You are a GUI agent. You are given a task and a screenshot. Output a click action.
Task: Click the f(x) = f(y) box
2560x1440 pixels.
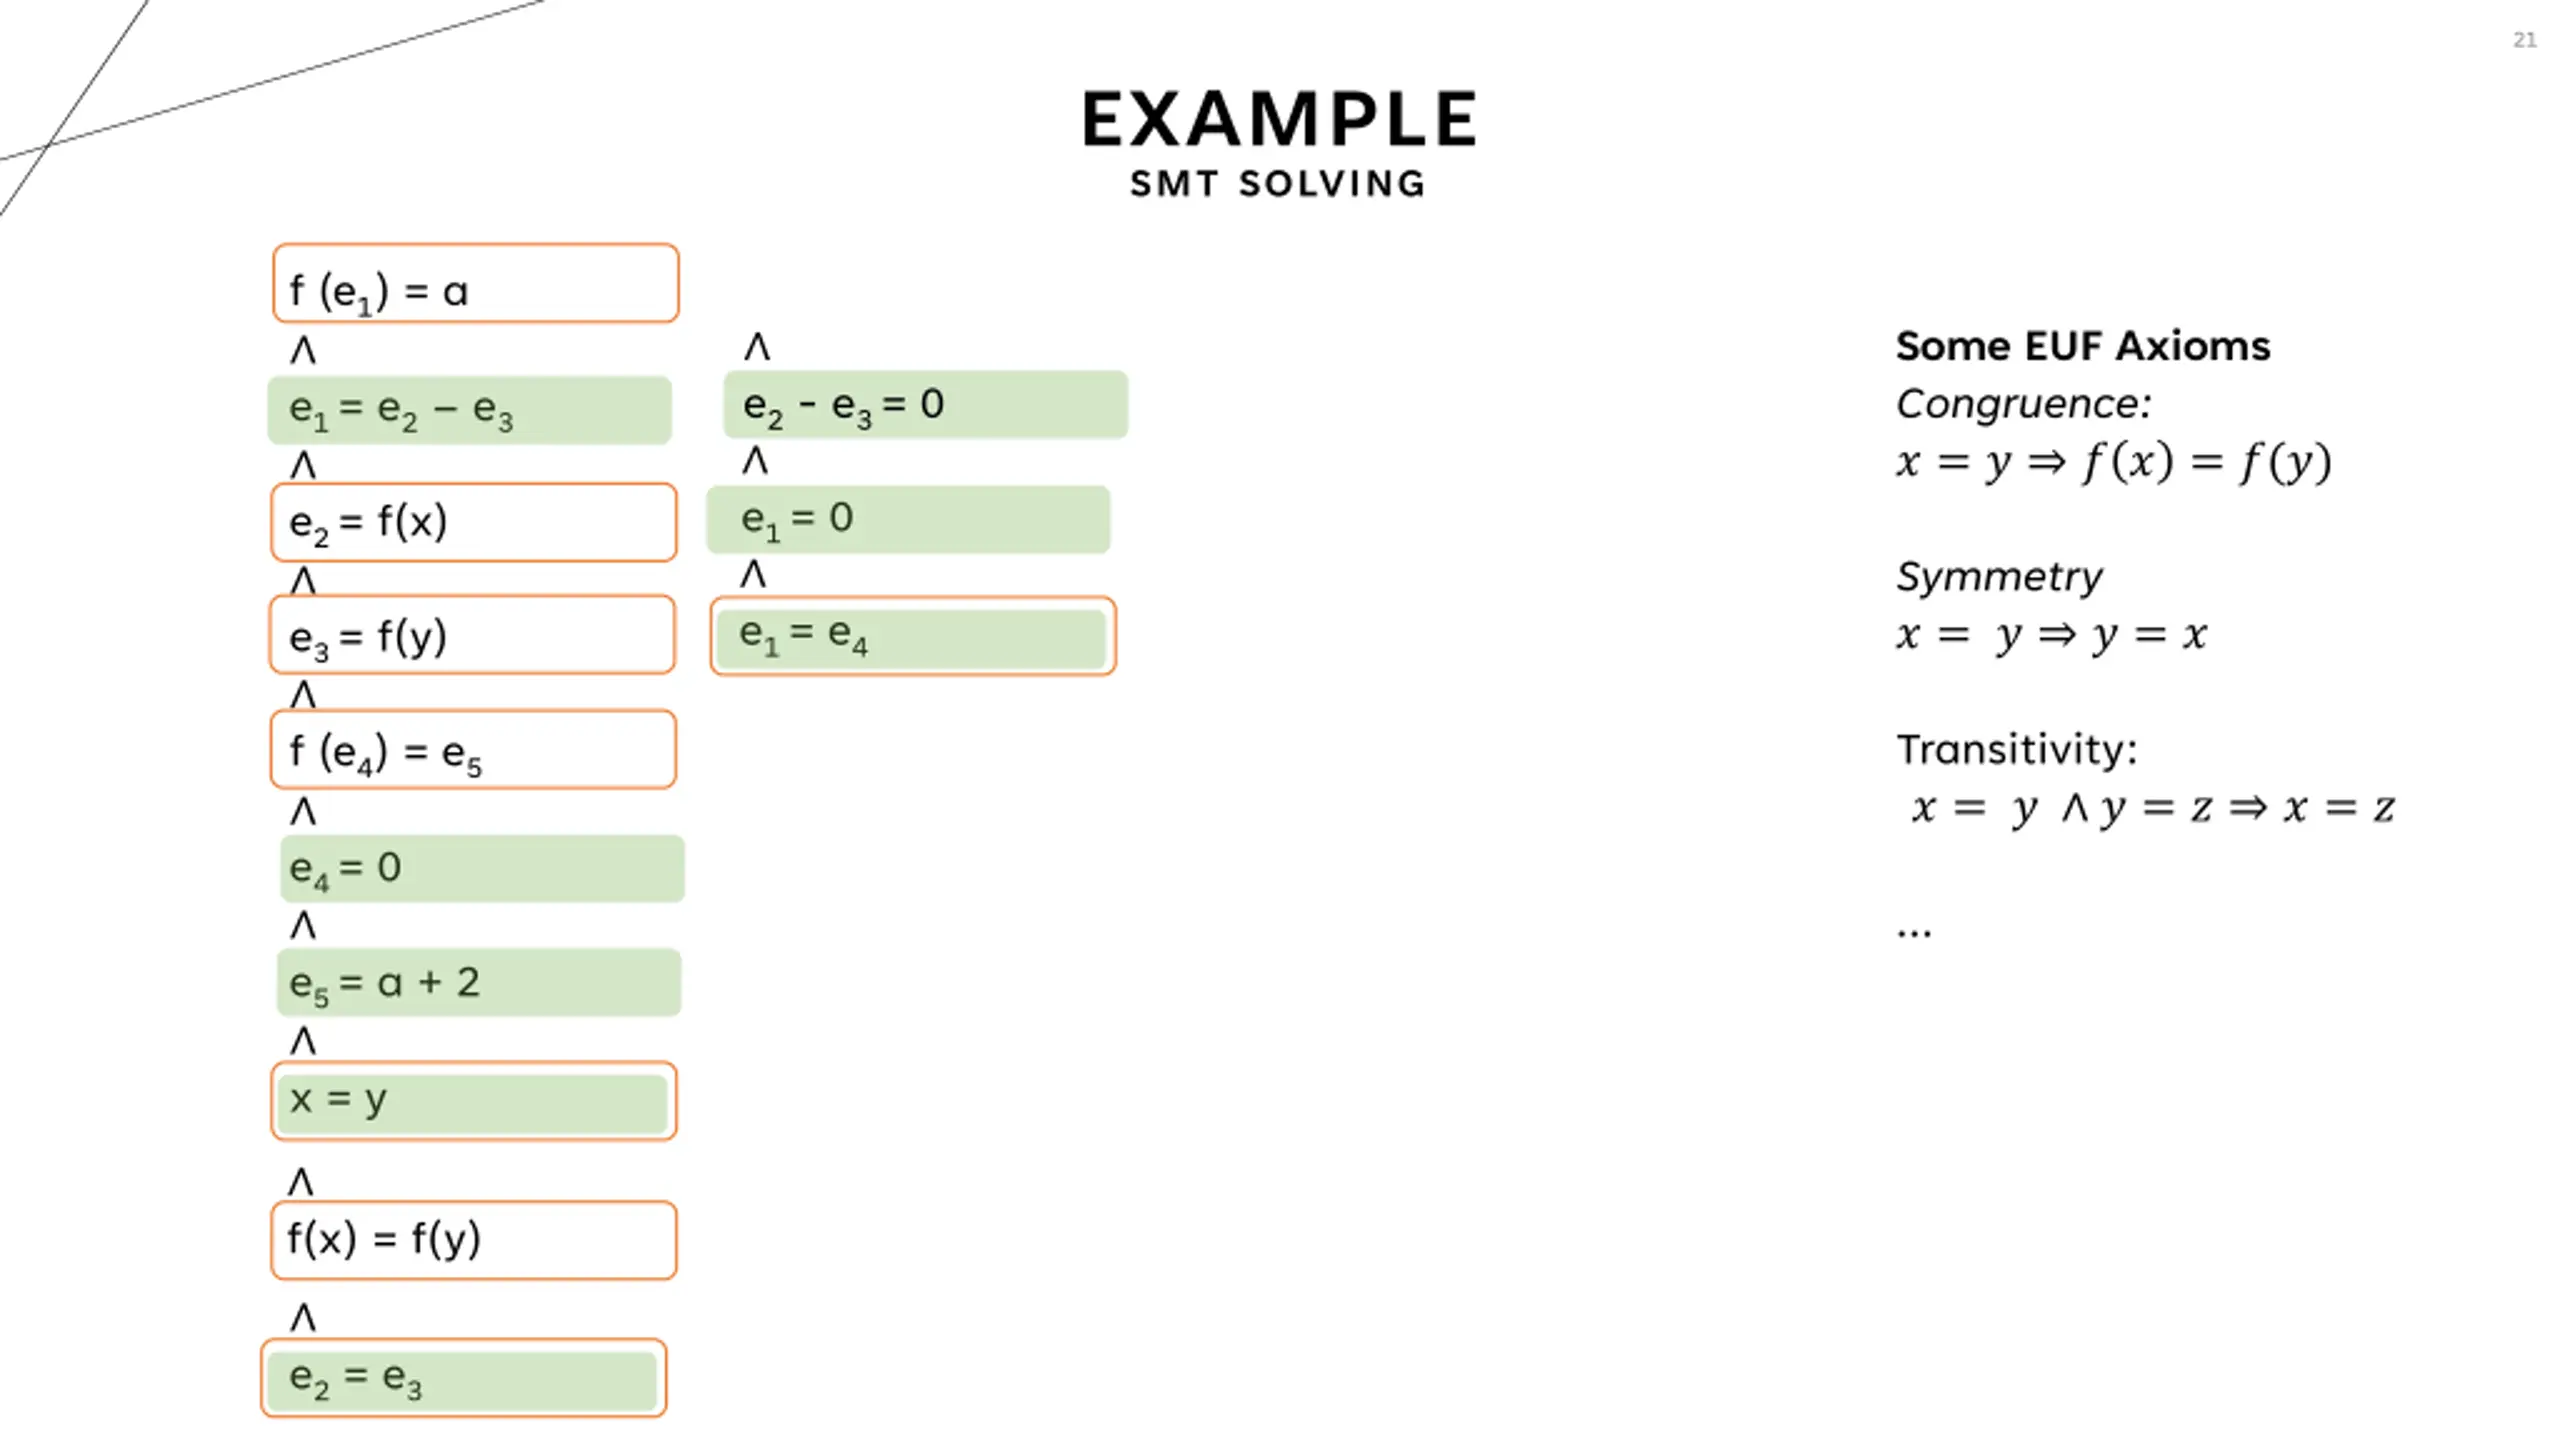473,1240
